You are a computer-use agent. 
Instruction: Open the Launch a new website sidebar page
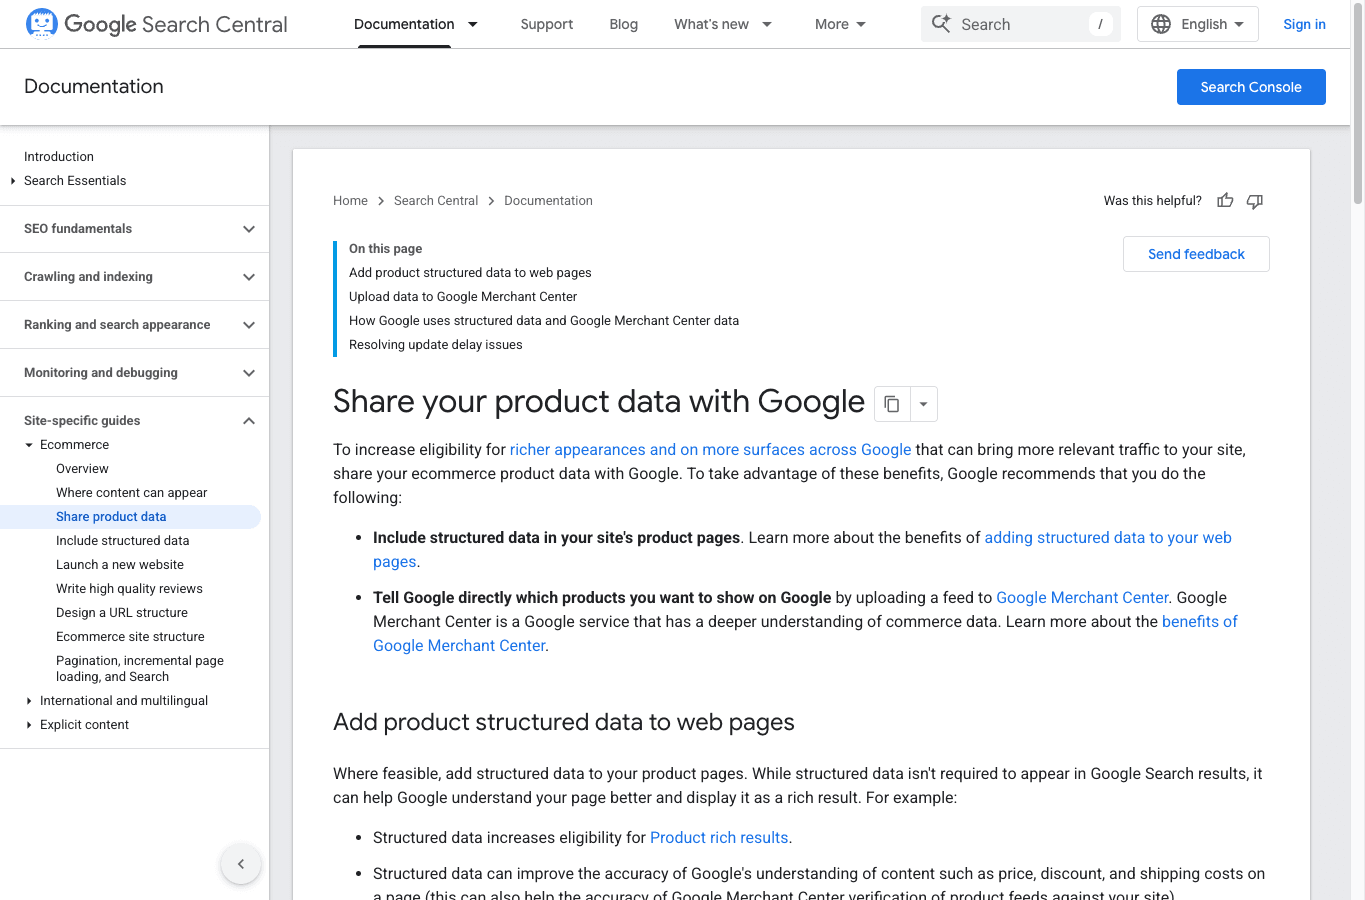(120, 565)
